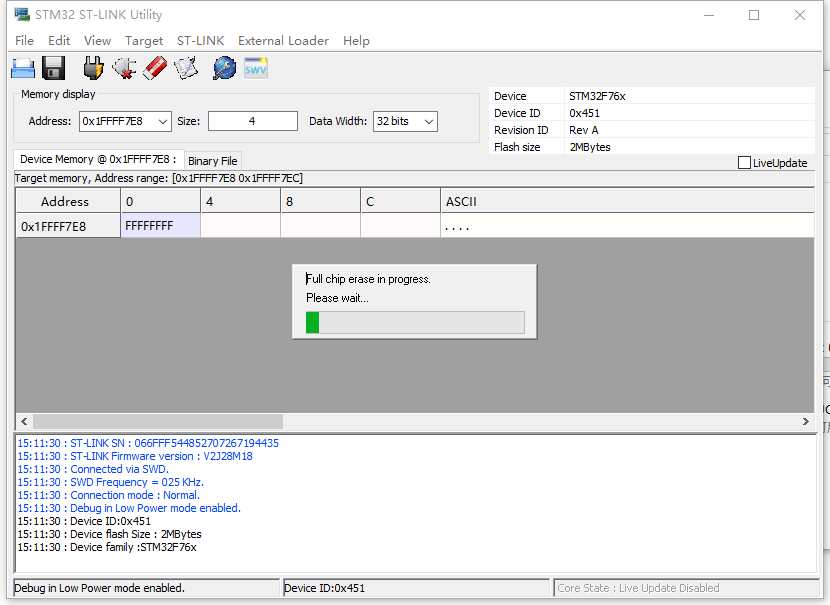Open the View menu
830x605 pixels.
click(97, 41)
